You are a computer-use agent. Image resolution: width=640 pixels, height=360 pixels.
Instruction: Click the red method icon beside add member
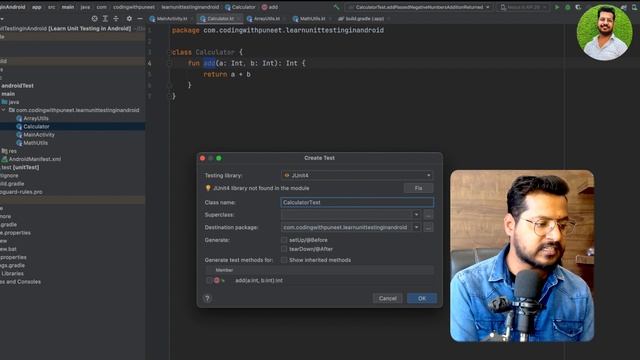217,280
